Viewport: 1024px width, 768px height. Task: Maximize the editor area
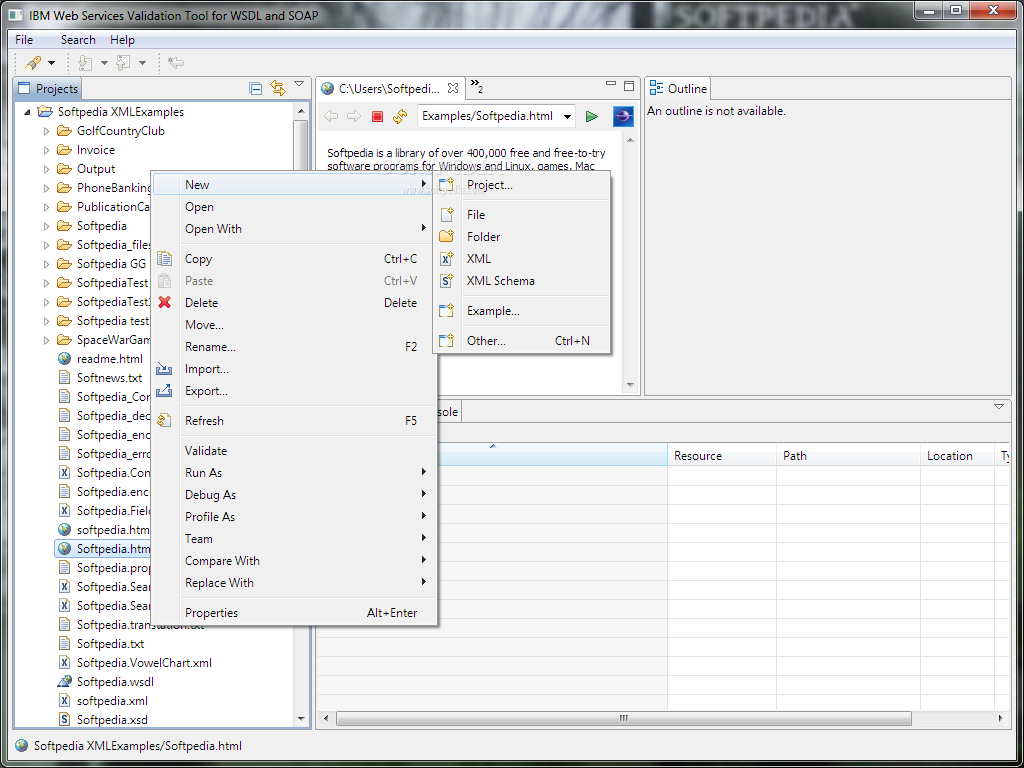(629, 86)
